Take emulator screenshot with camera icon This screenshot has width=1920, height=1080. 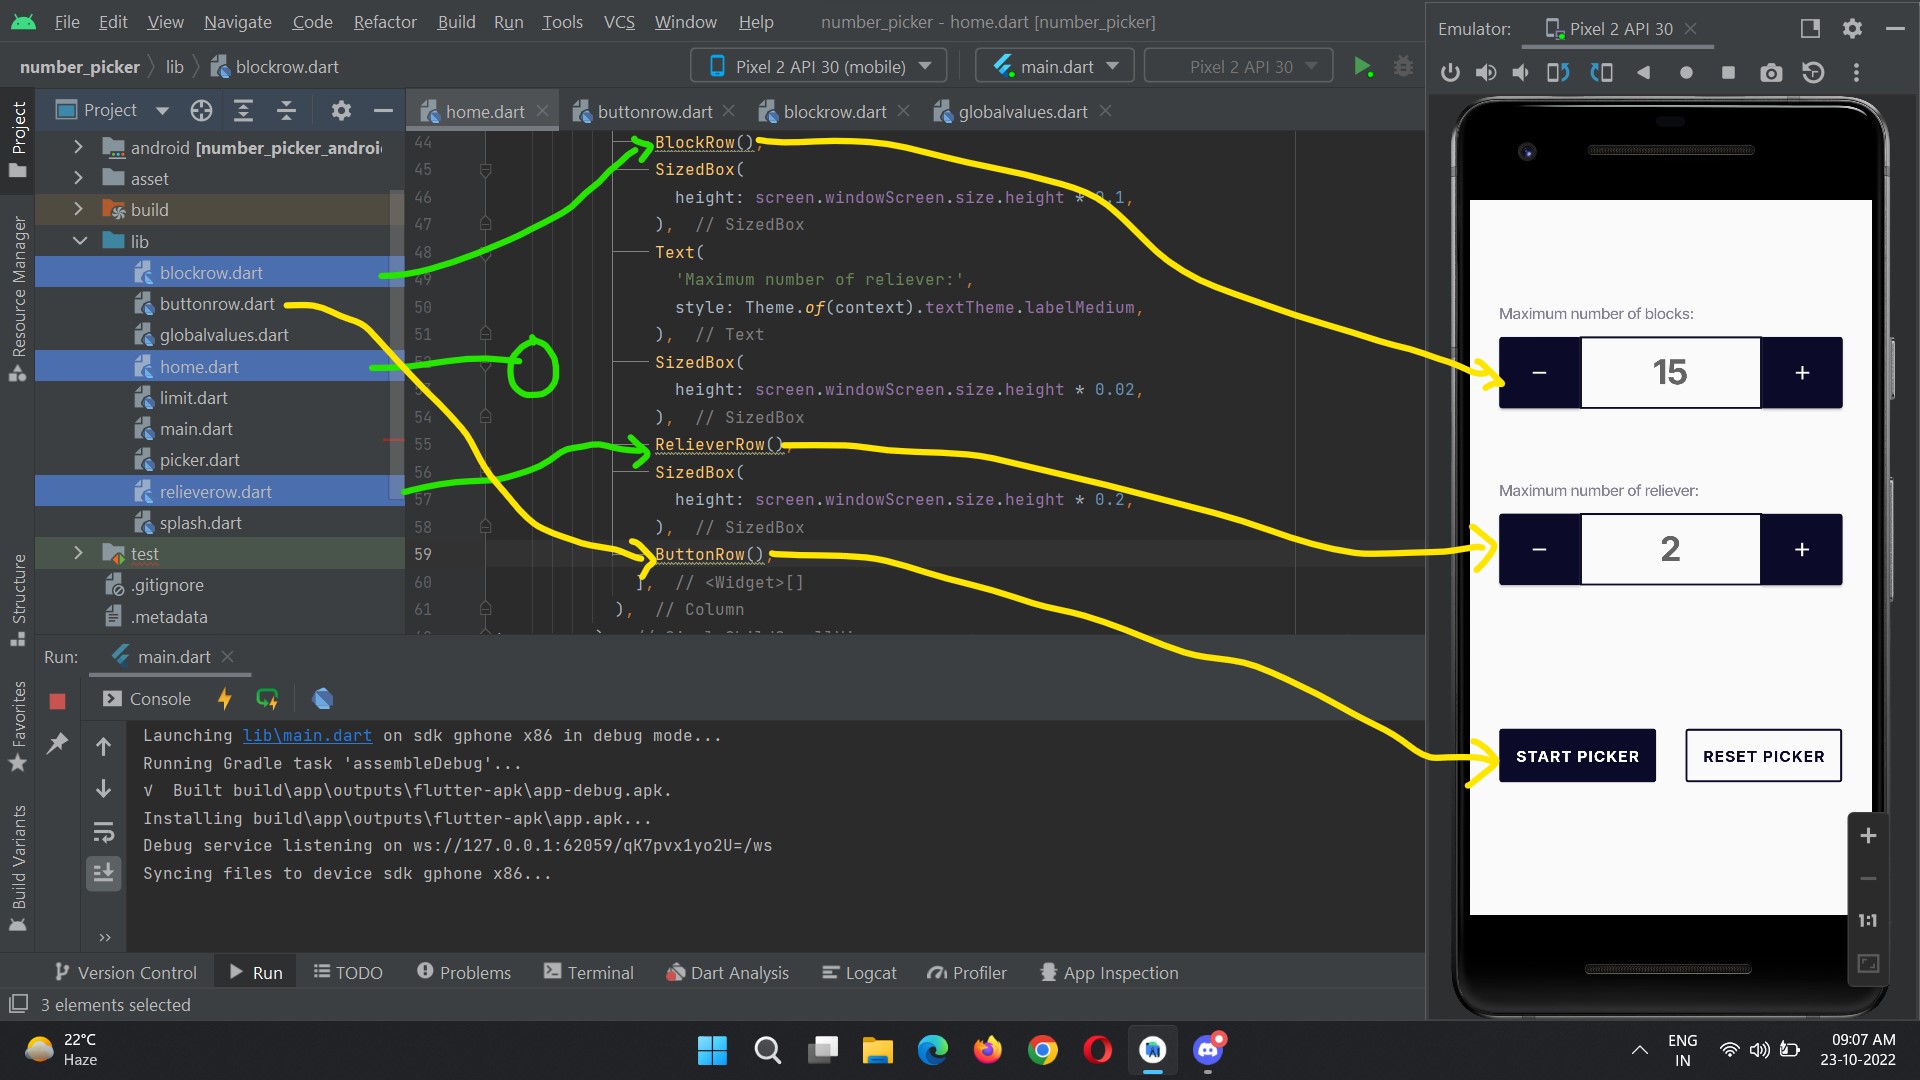point(1771,72)
